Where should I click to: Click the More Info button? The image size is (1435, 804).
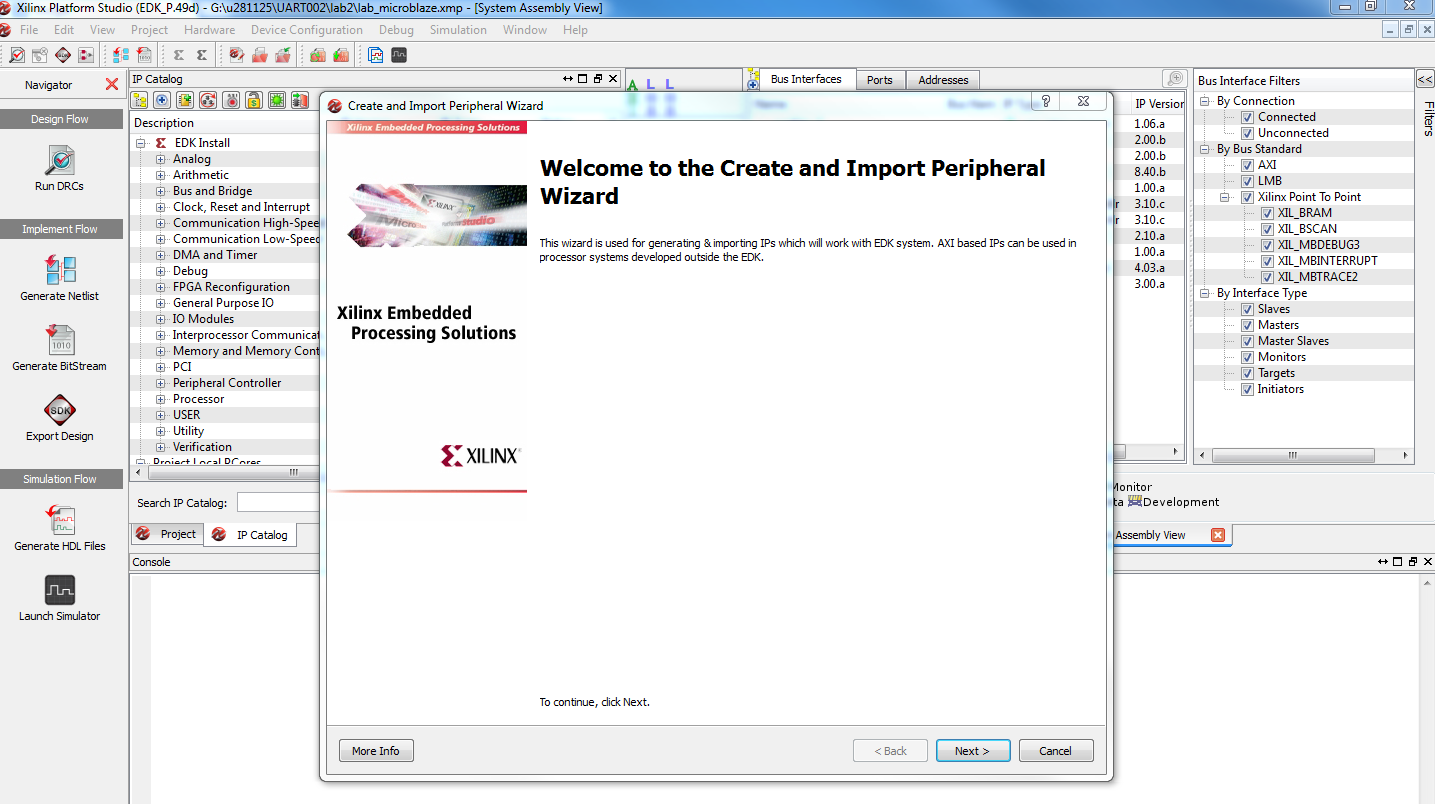pyautogui.click(x=376, y=751)
